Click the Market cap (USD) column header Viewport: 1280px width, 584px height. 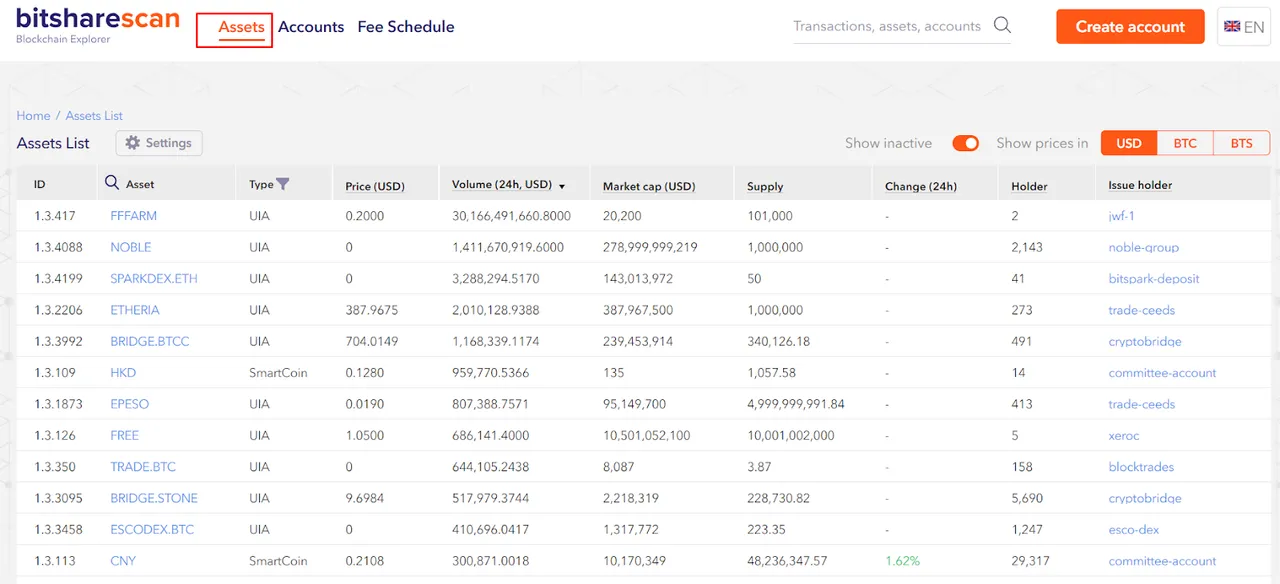[x=648, y=186]
